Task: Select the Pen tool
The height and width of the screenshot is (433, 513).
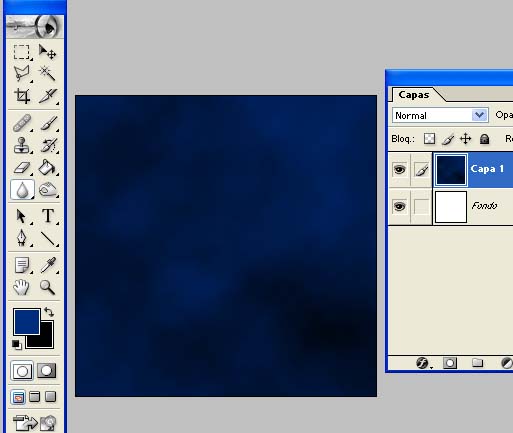Action: click(22, 238)
